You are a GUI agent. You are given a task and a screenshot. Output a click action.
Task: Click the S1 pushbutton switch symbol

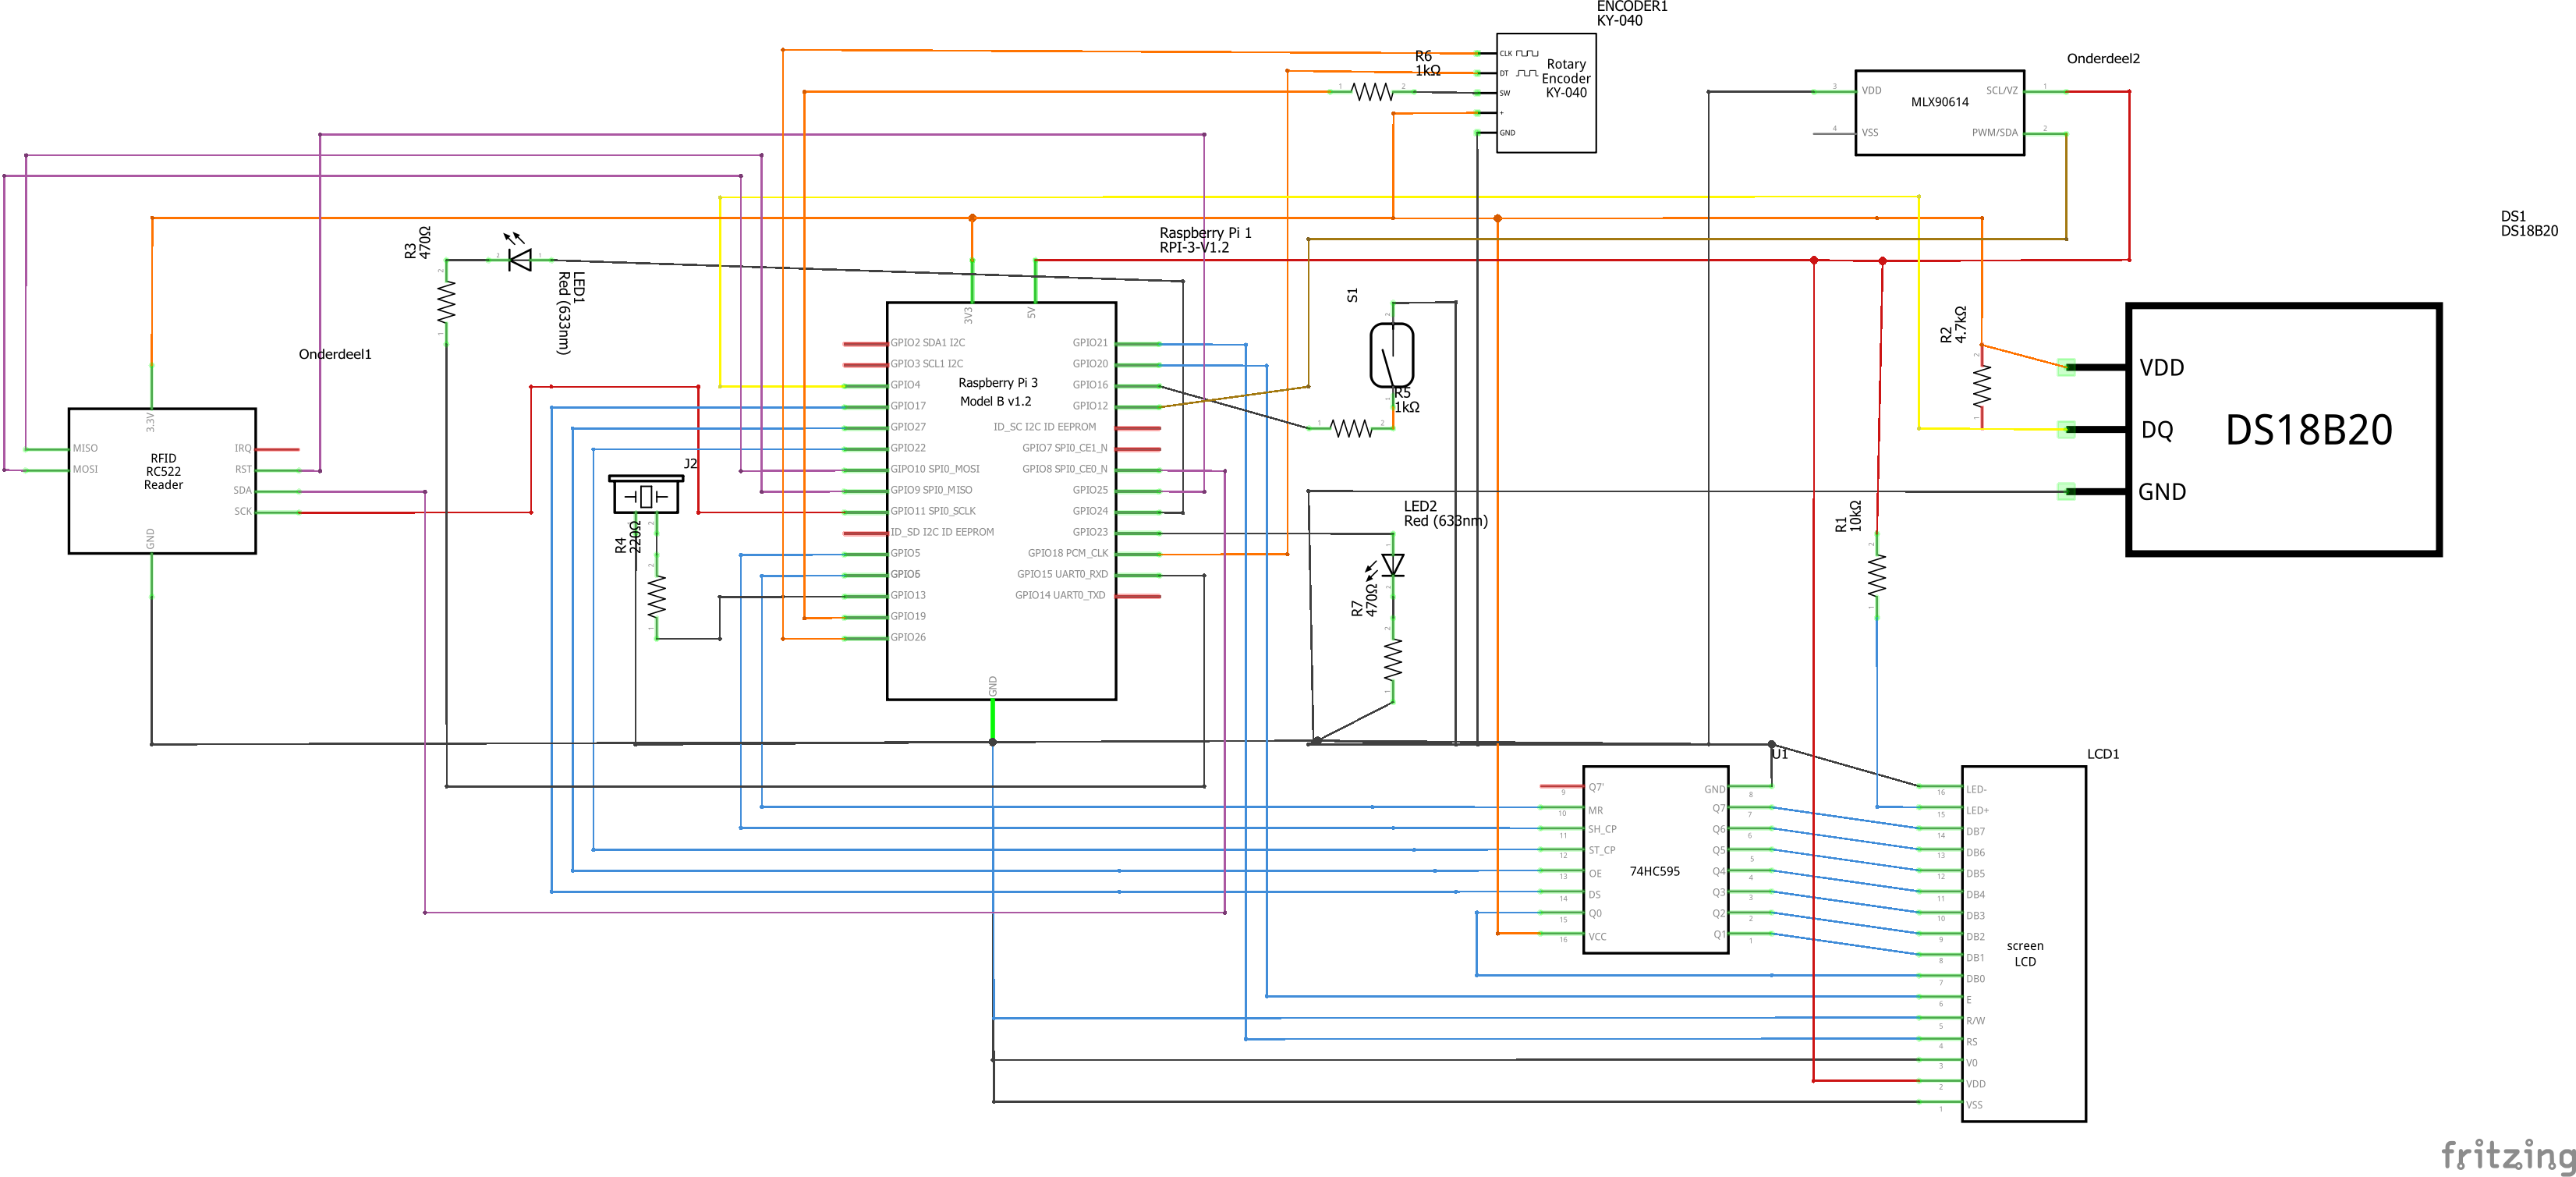[1391, 354]
